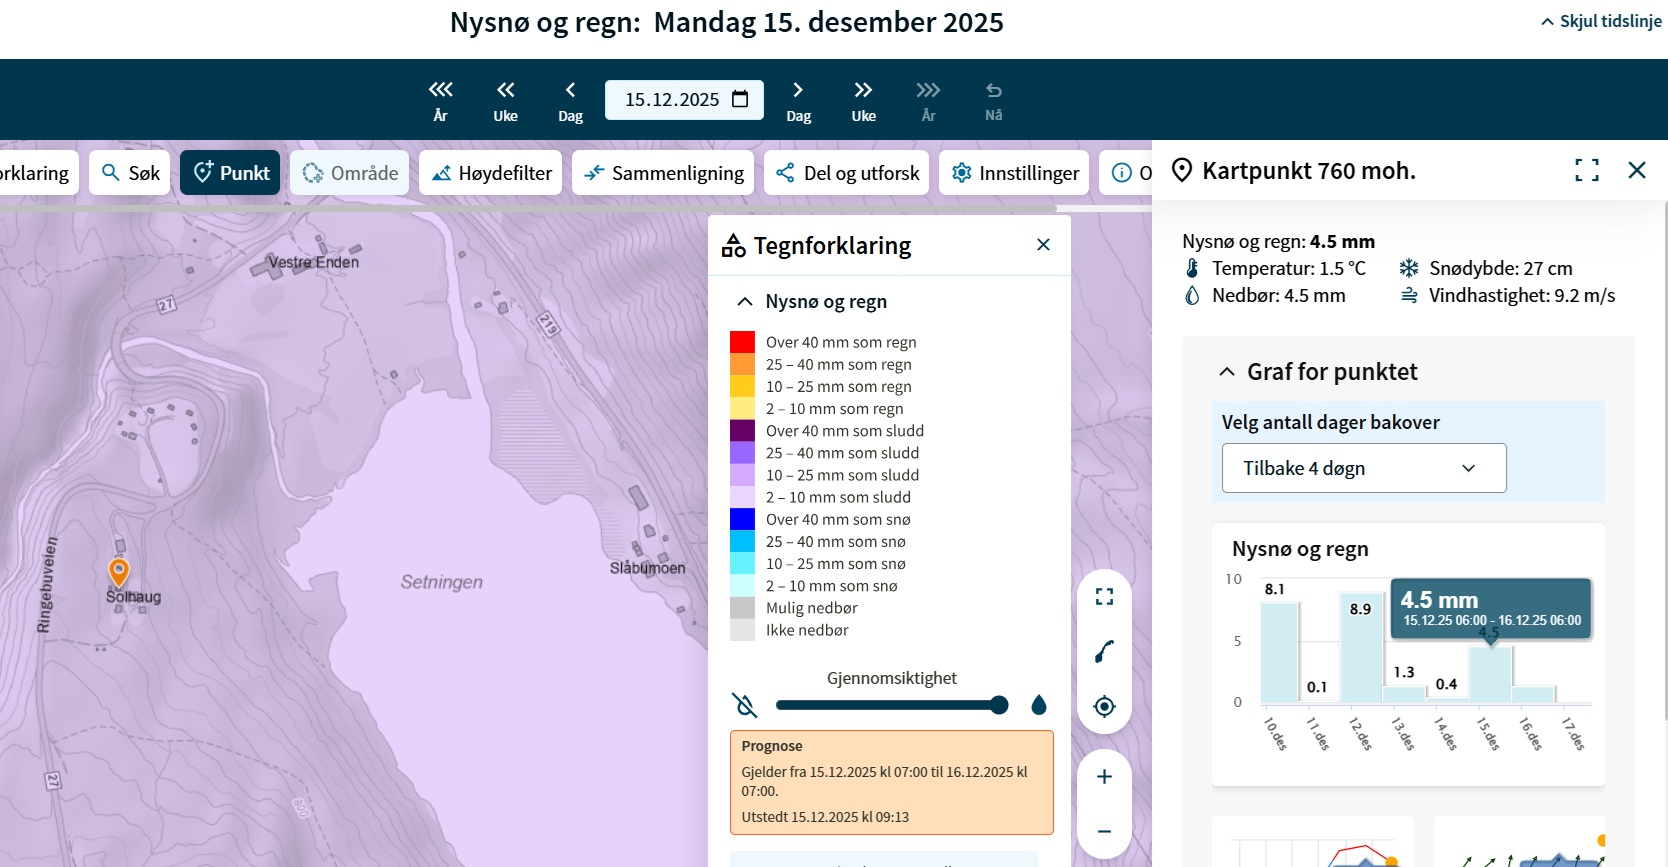Step to the previous day
Viewport: 1668px width, 867px height.
570,100
